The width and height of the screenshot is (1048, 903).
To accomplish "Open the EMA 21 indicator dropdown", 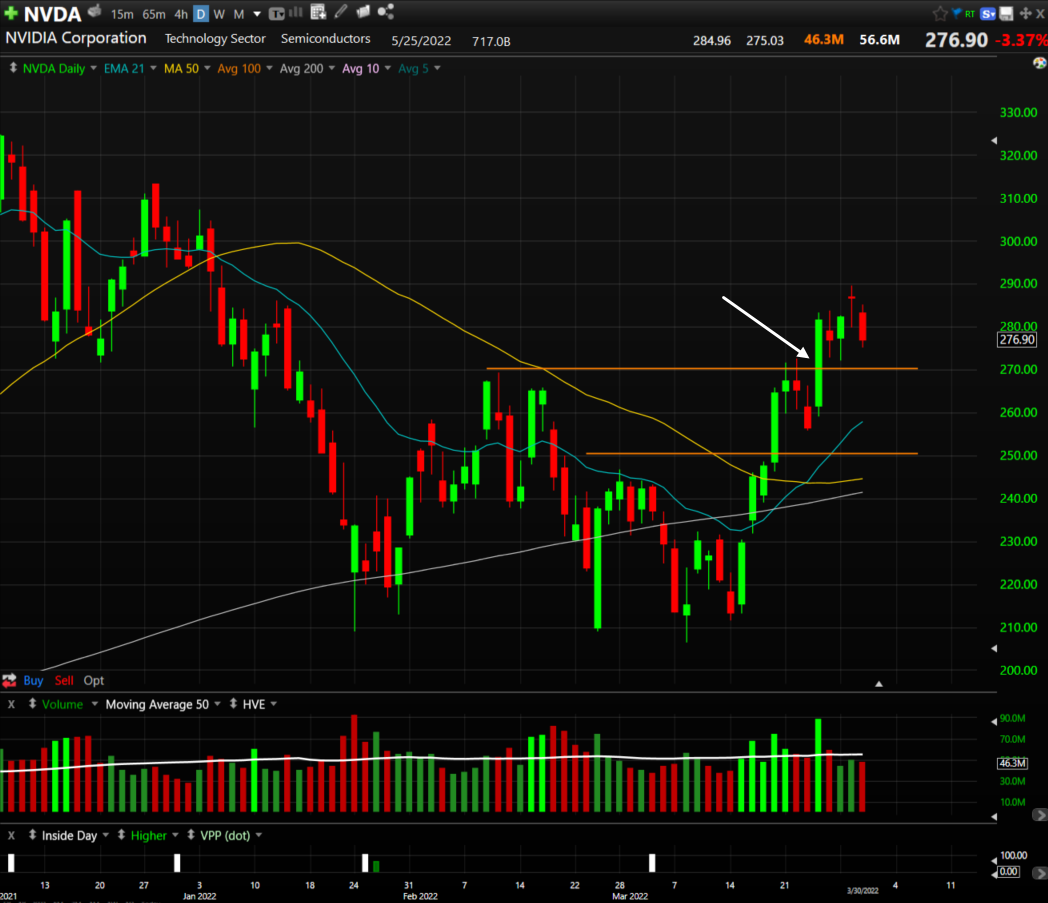I will tap(153, 68).
